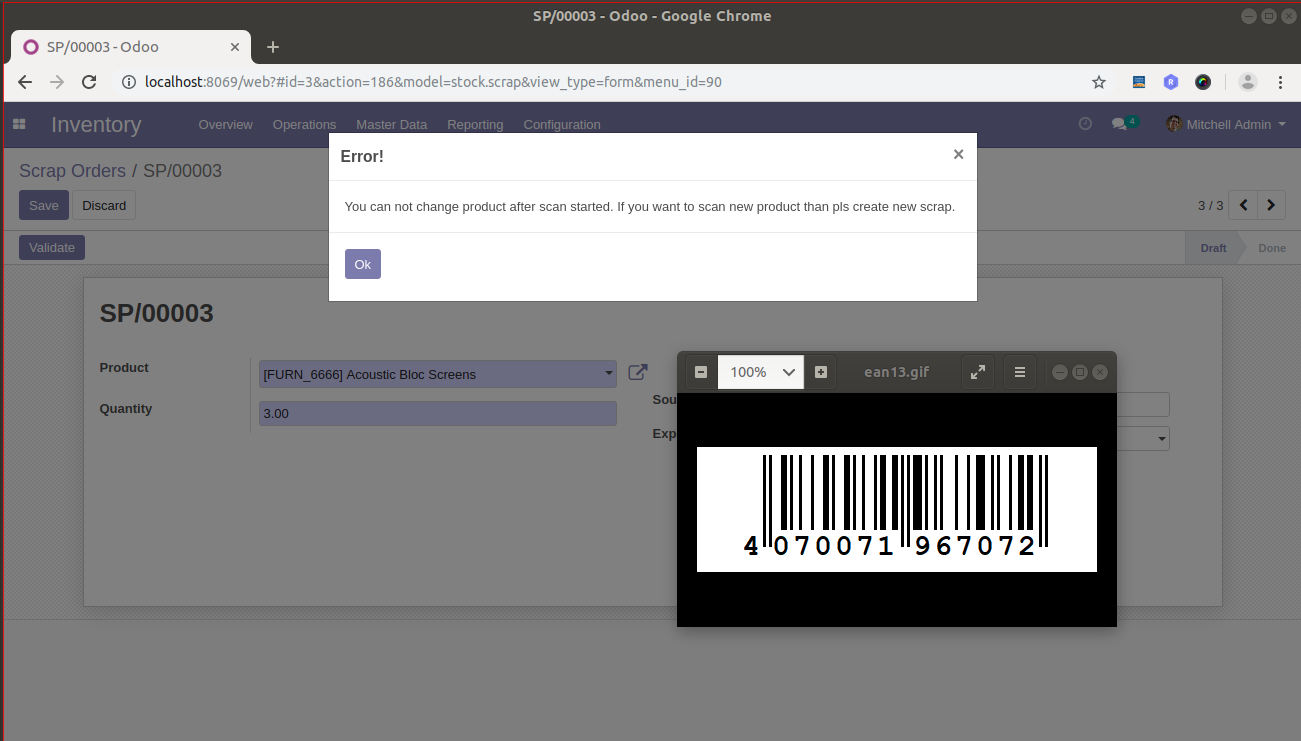This screenshot has height=741, width=1301.
Task: Select the Draft status stage
Action: tap(1213, 248)
